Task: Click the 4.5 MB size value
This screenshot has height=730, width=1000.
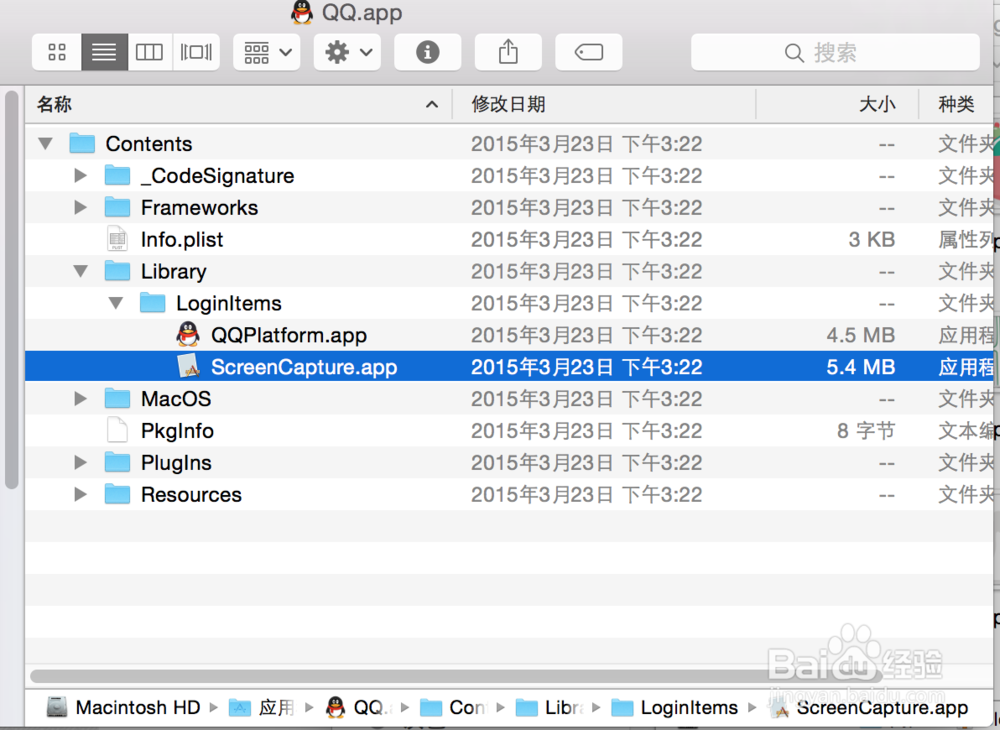Action: pos(861,335)
